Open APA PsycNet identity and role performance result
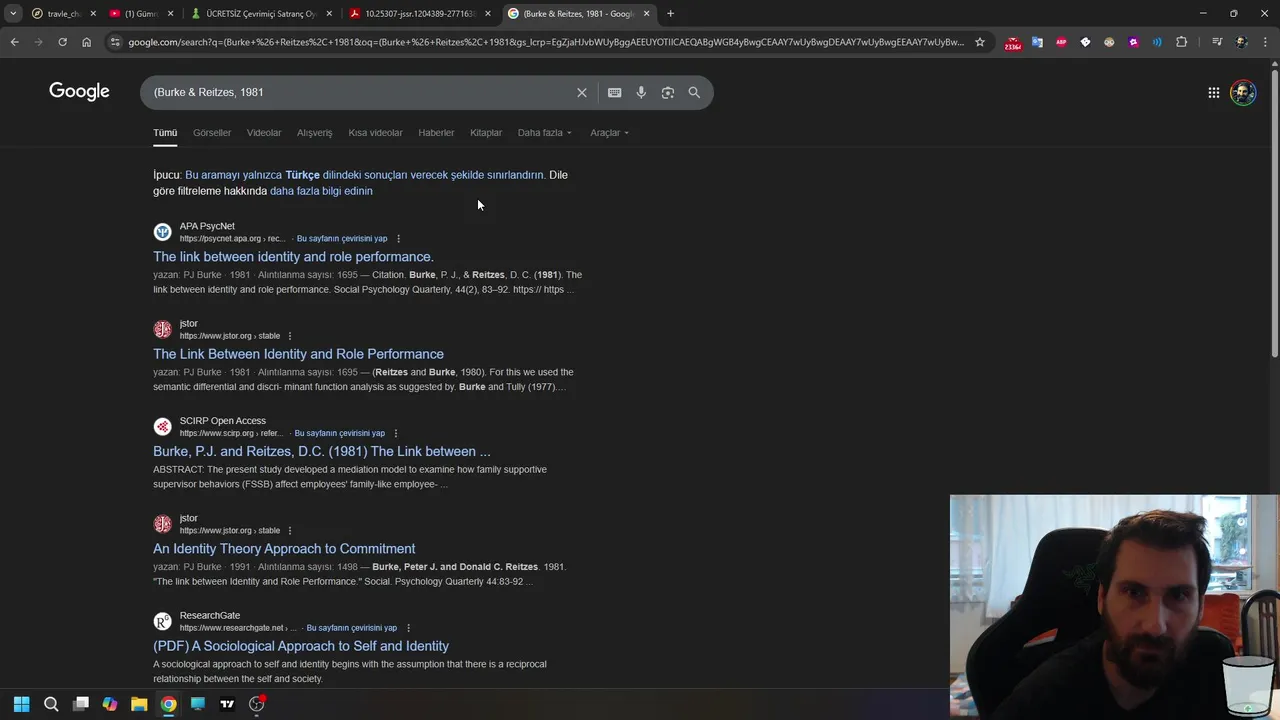This screenshot has height=720, width=1280. (293, 257)
